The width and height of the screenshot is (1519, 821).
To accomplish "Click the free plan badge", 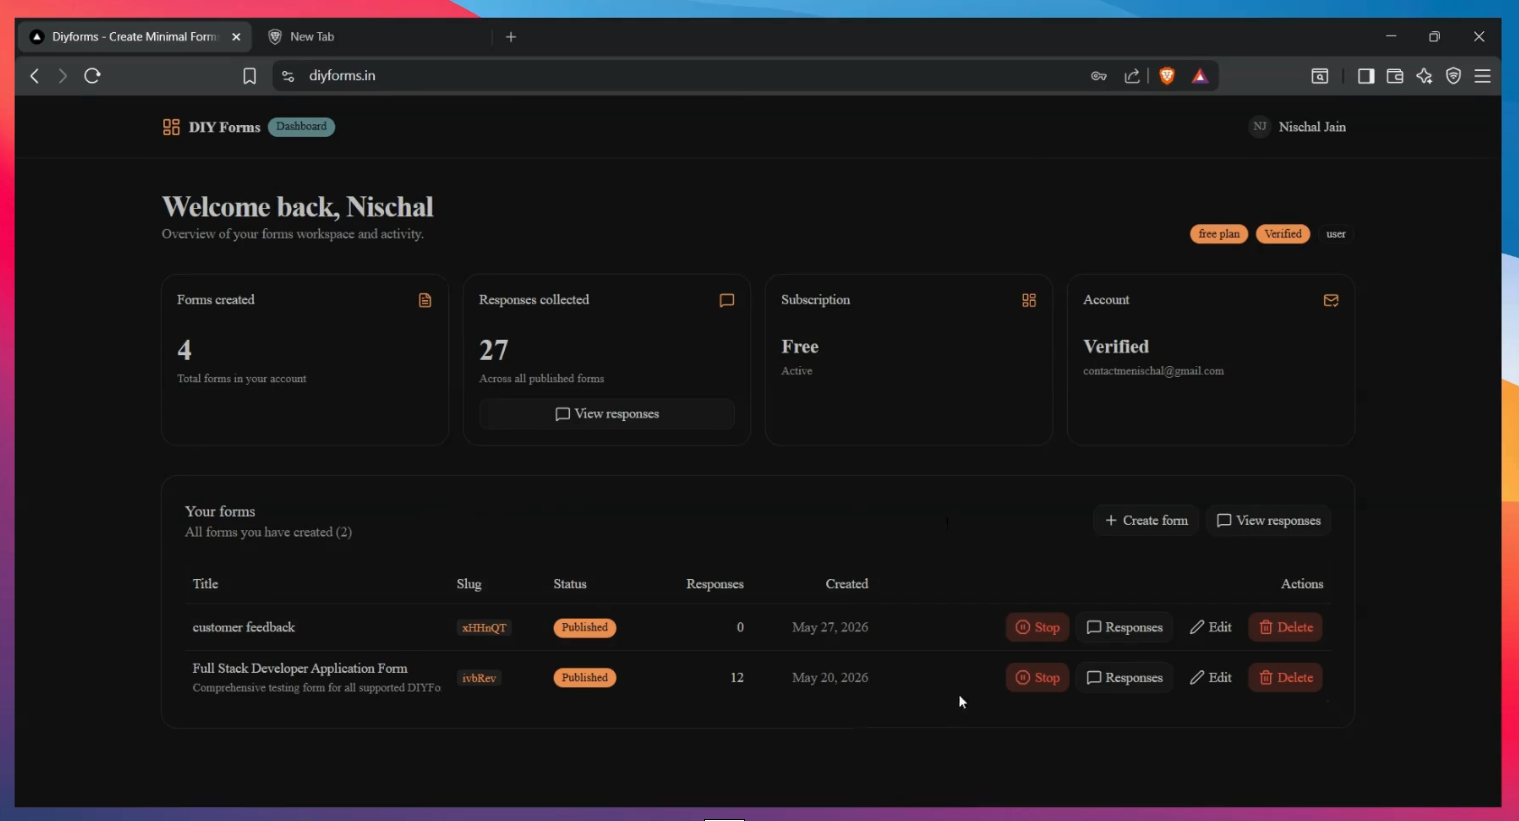I will point(1219,234).
